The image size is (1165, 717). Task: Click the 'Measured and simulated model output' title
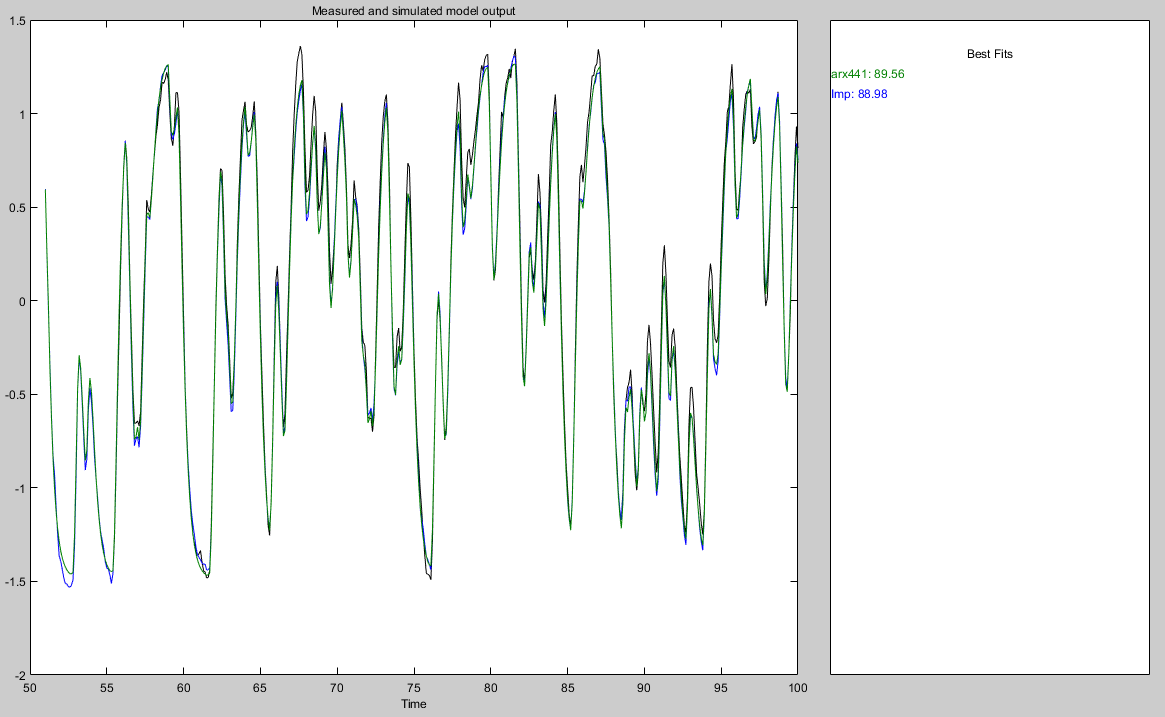click(414, 11)
